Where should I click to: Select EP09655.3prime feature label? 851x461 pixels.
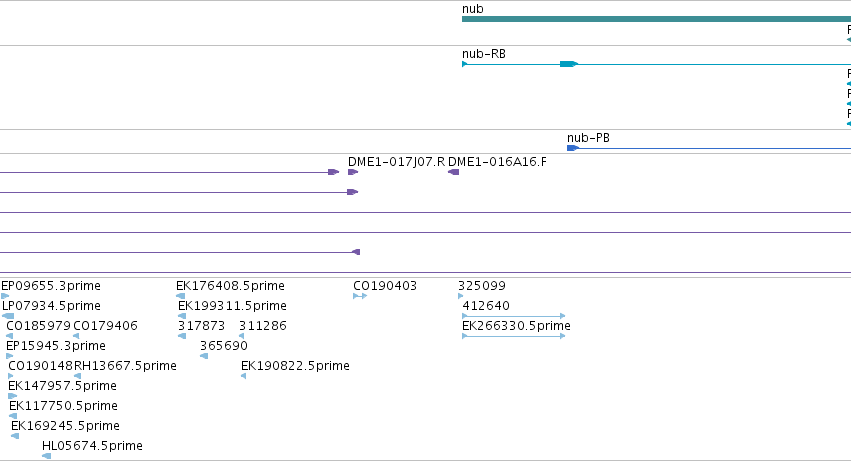51,286
